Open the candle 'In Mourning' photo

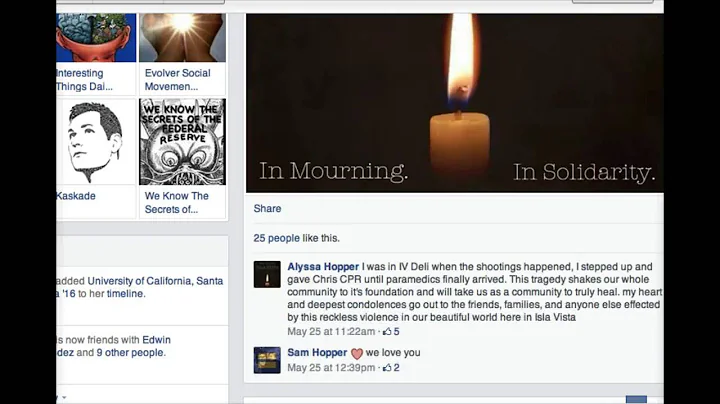455,103
